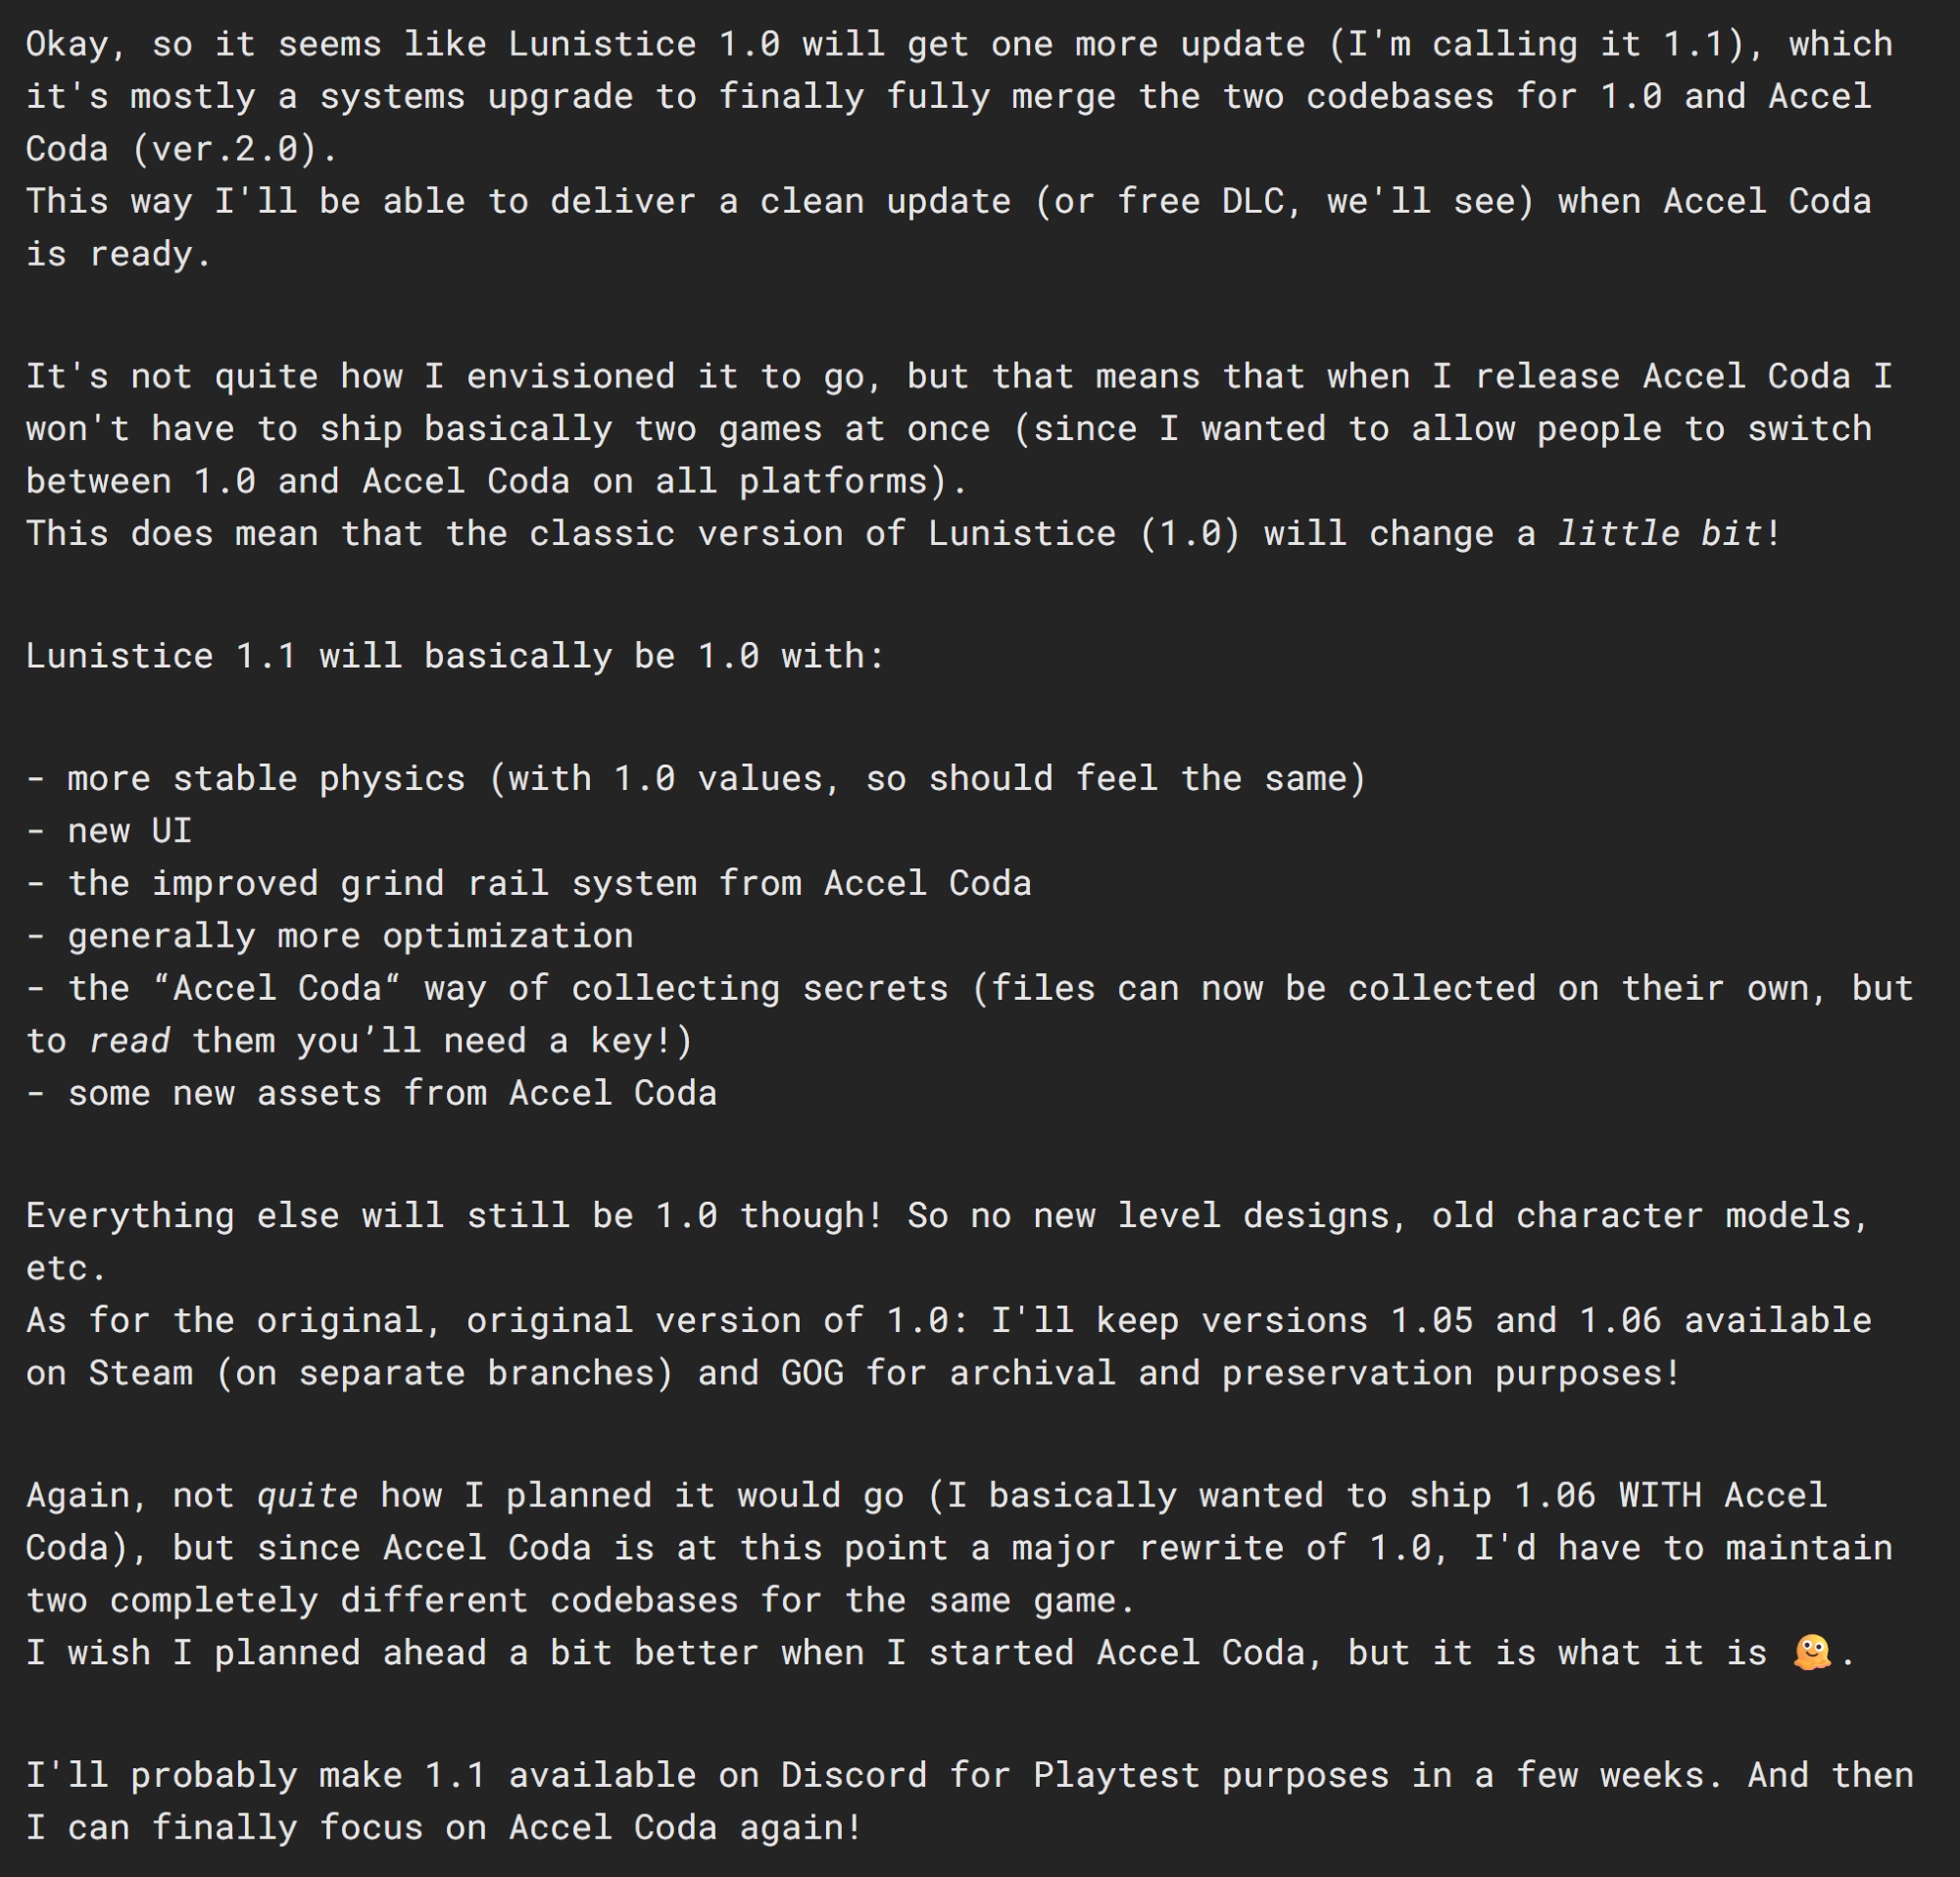The height and width of the screenshot is (1877, 1960).
Task: Click the italic word "read"
Action: click(130, 1041)
